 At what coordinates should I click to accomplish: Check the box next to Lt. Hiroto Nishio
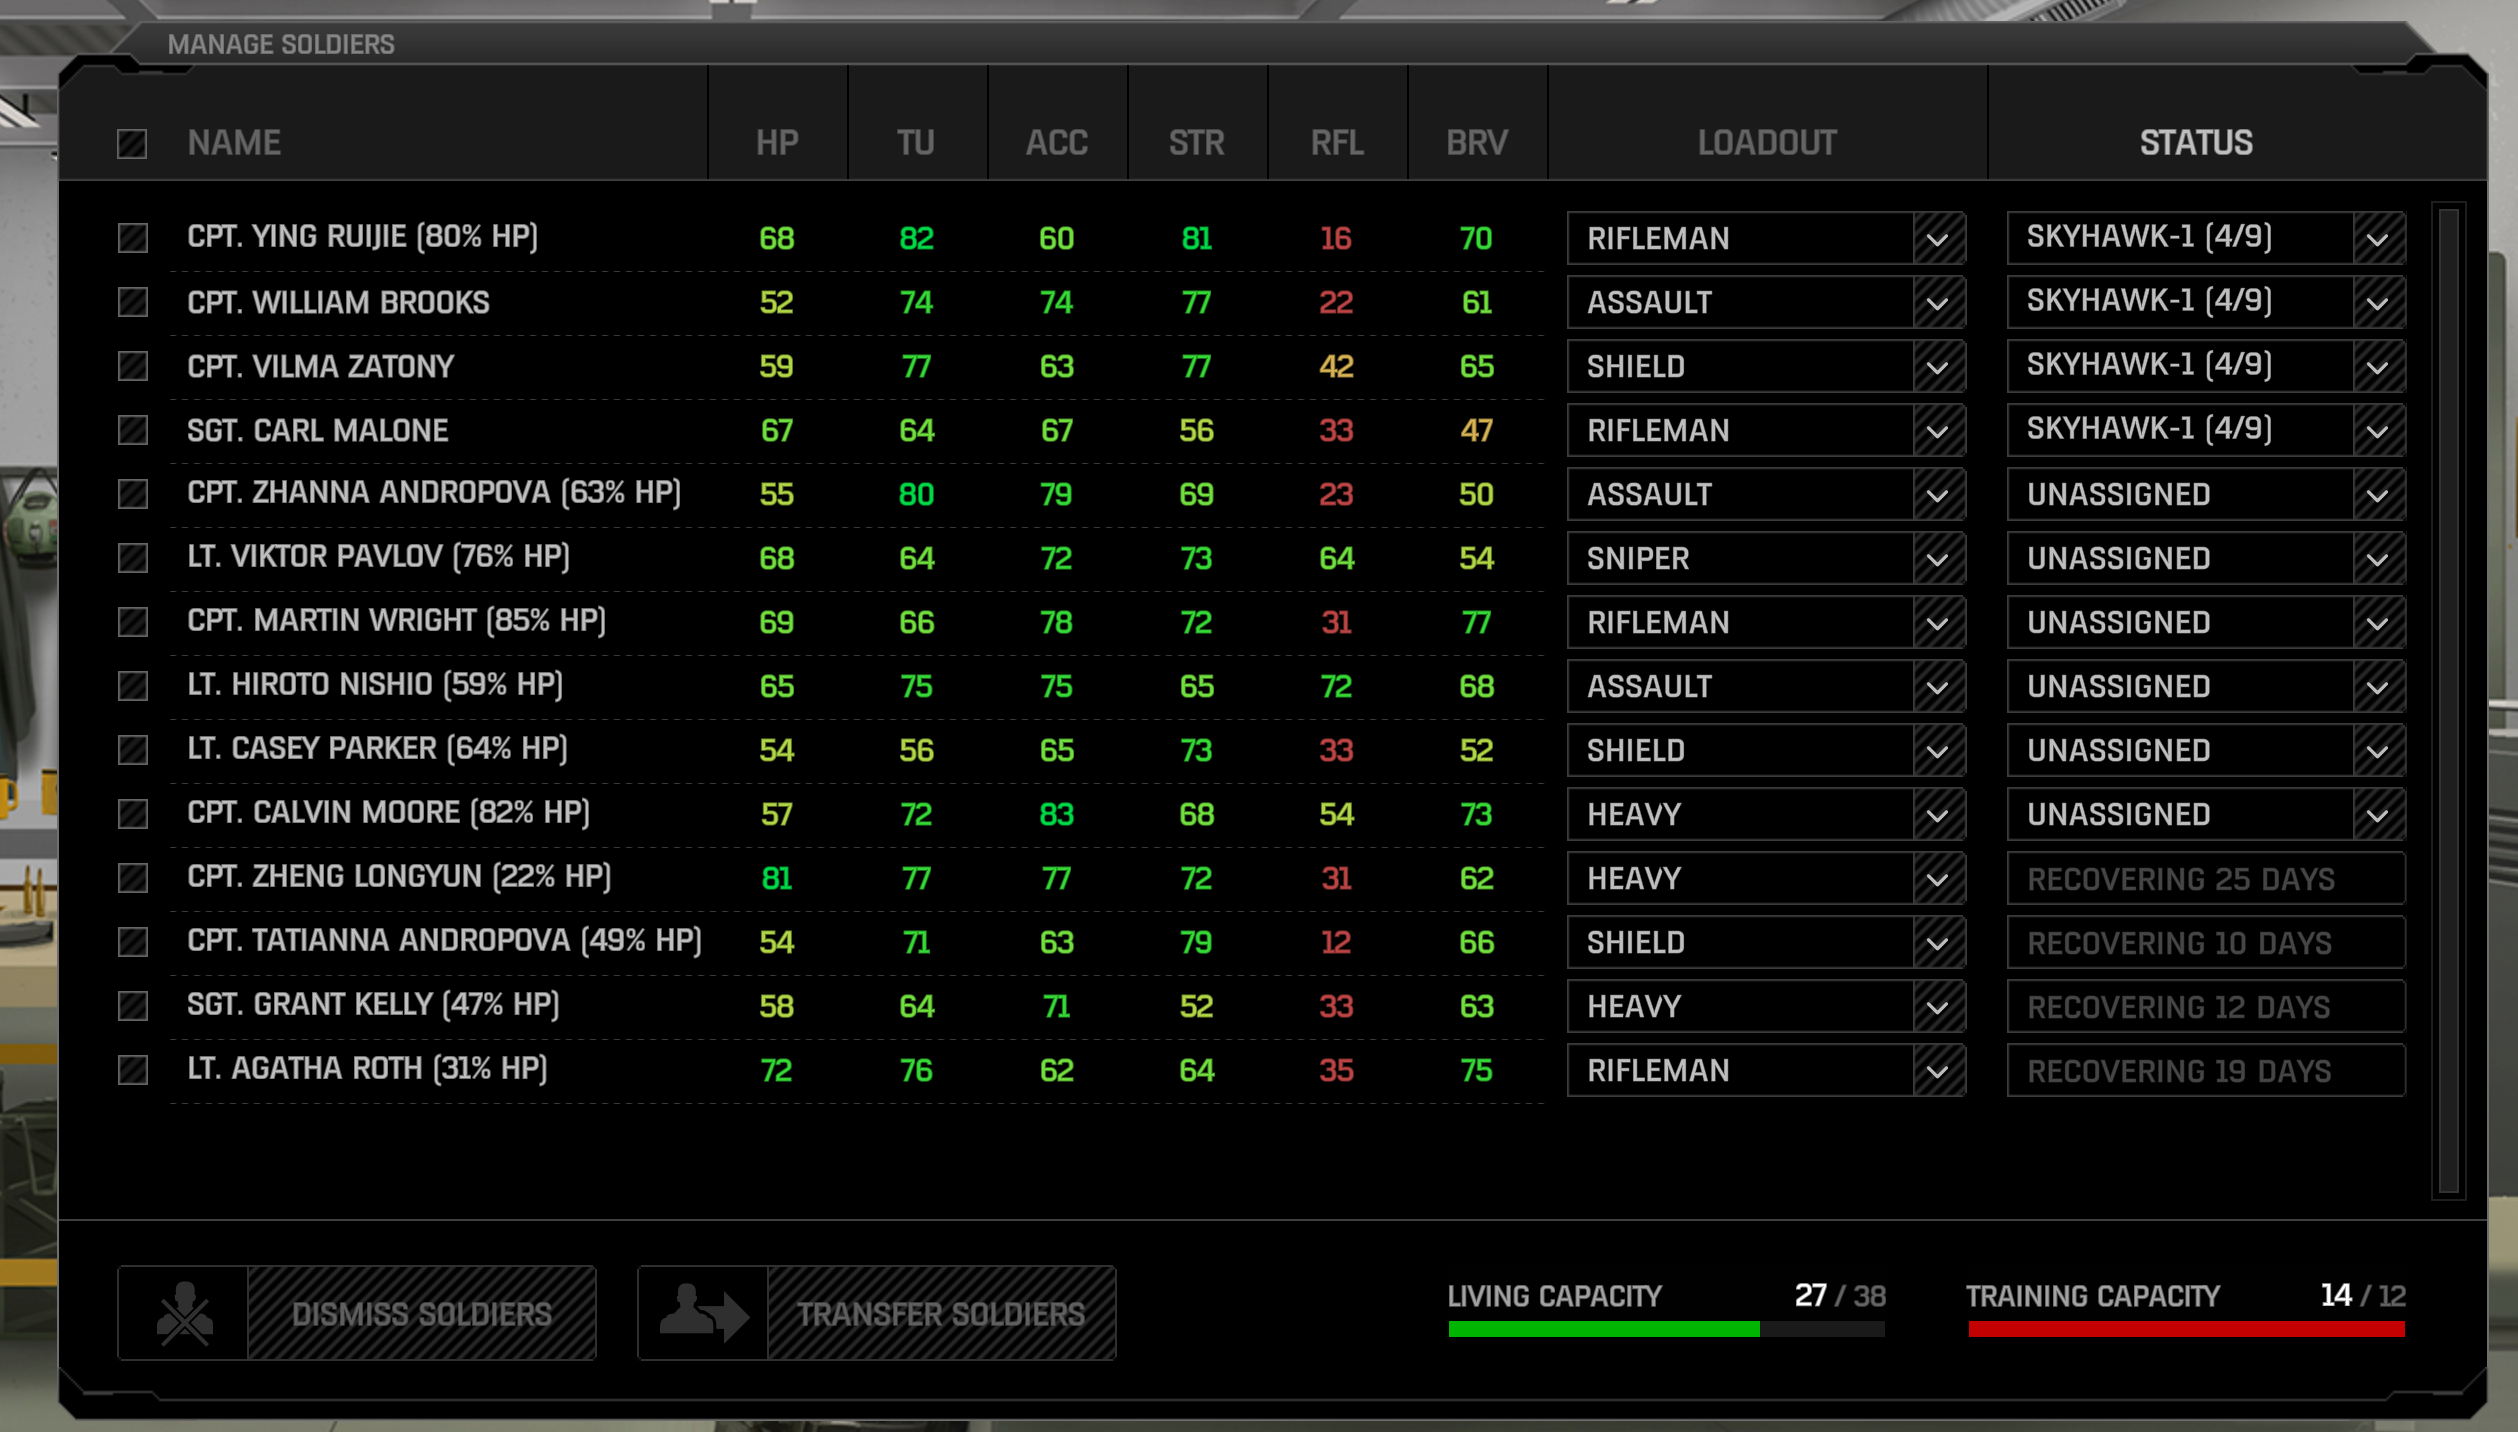pos(133,686)
